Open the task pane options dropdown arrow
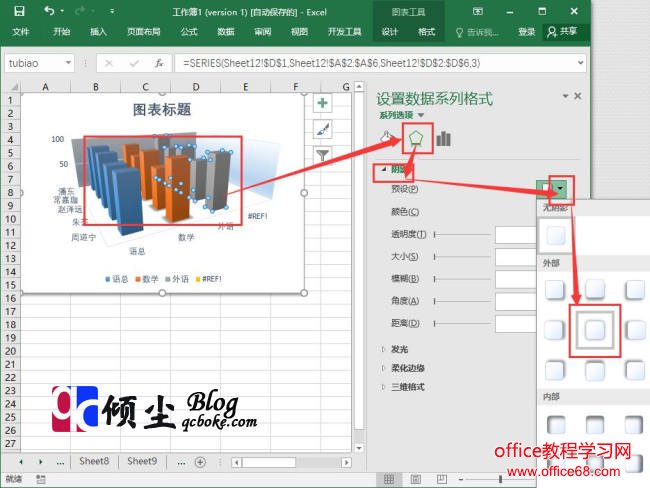 (565, 96)
